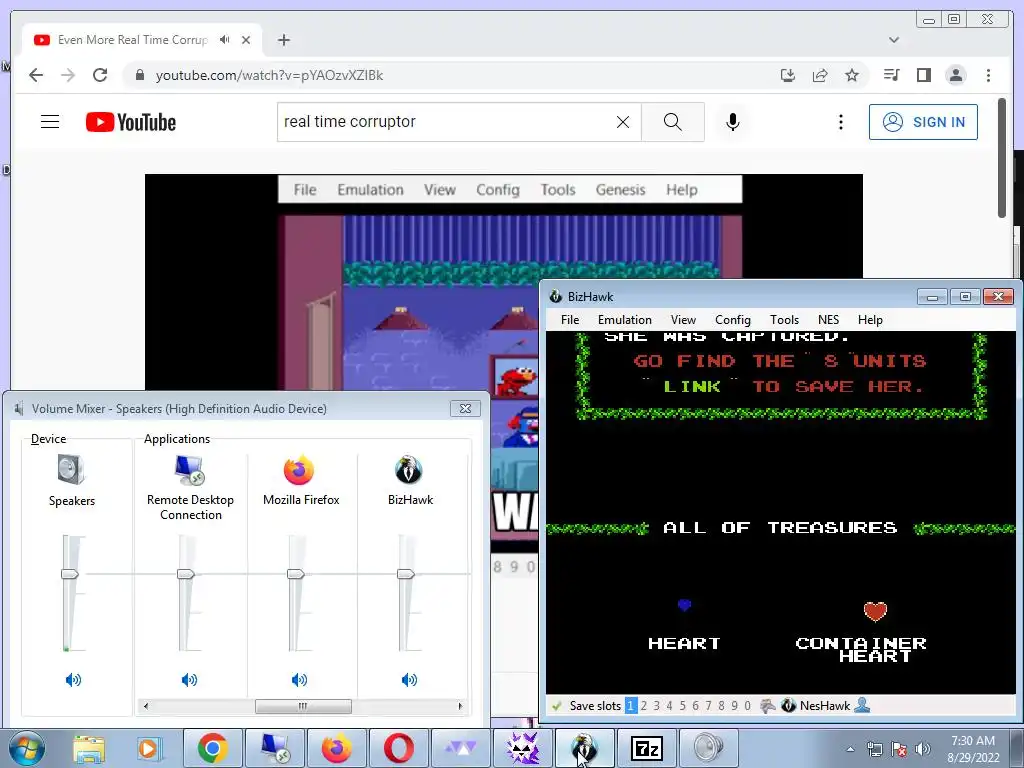Click the BizHawk volume slider handle

point(406,574)
